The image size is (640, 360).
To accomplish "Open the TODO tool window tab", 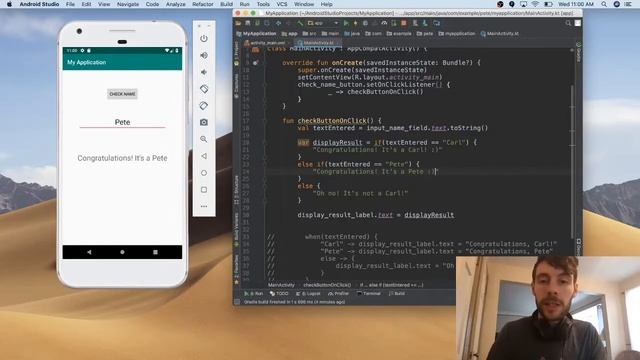I will coord(279,293).
